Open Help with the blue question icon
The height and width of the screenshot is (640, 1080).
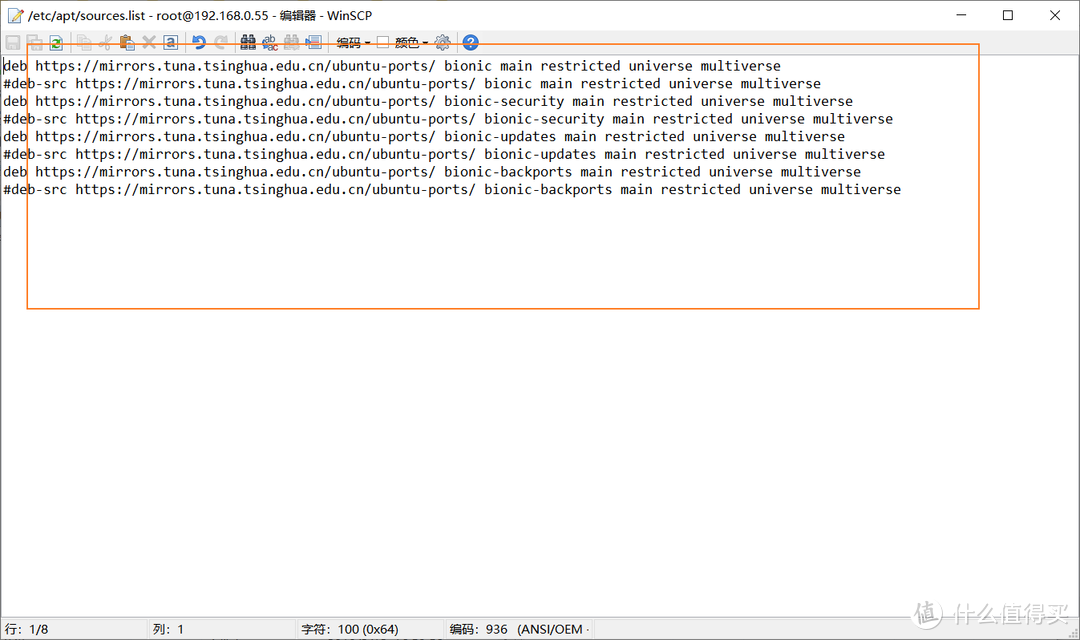click(470, 43)
